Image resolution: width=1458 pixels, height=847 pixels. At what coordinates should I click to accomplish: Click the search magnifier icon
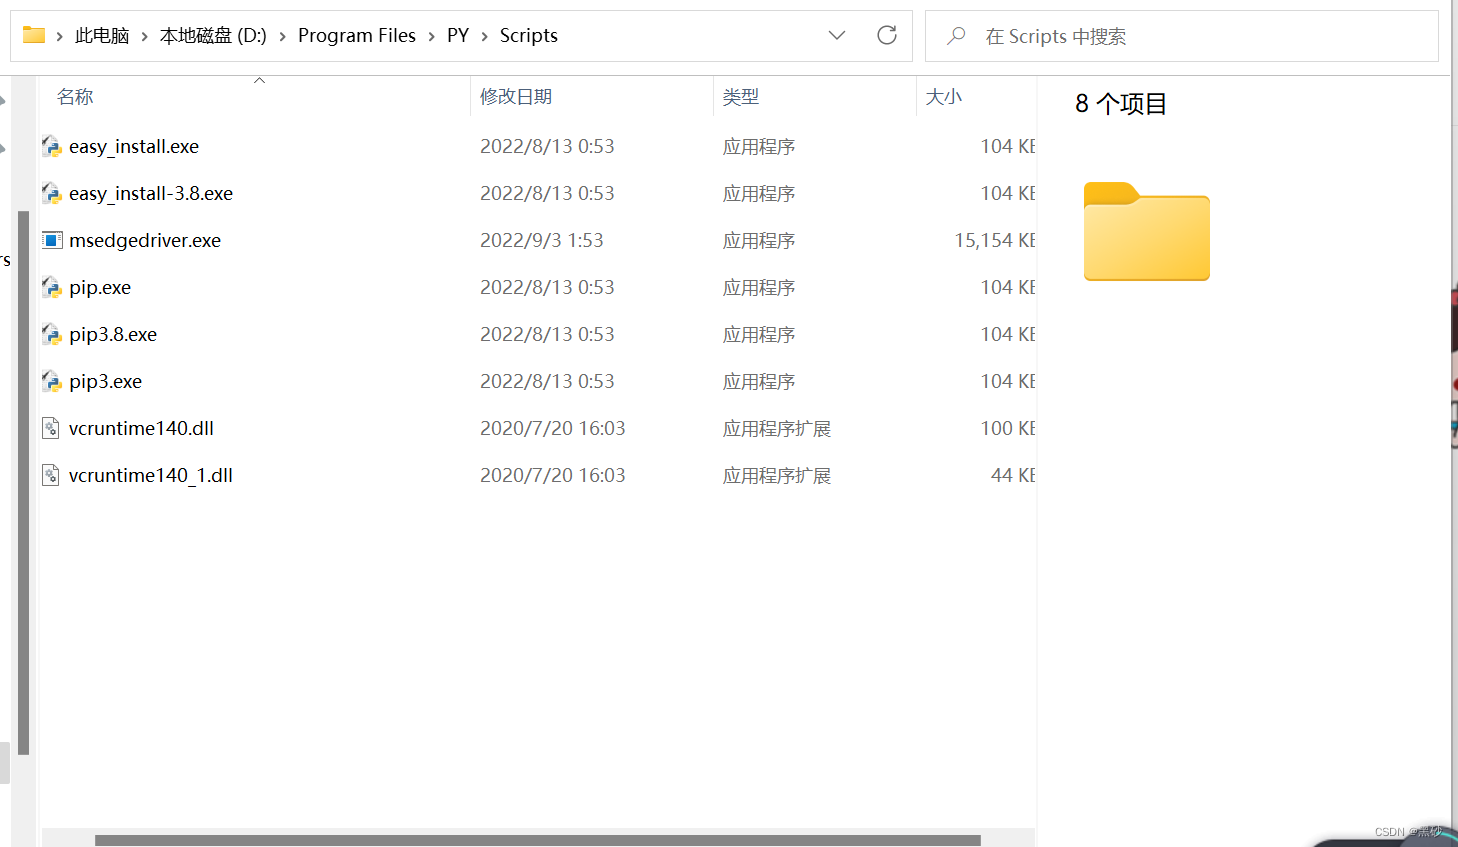[x=956, y=36]
